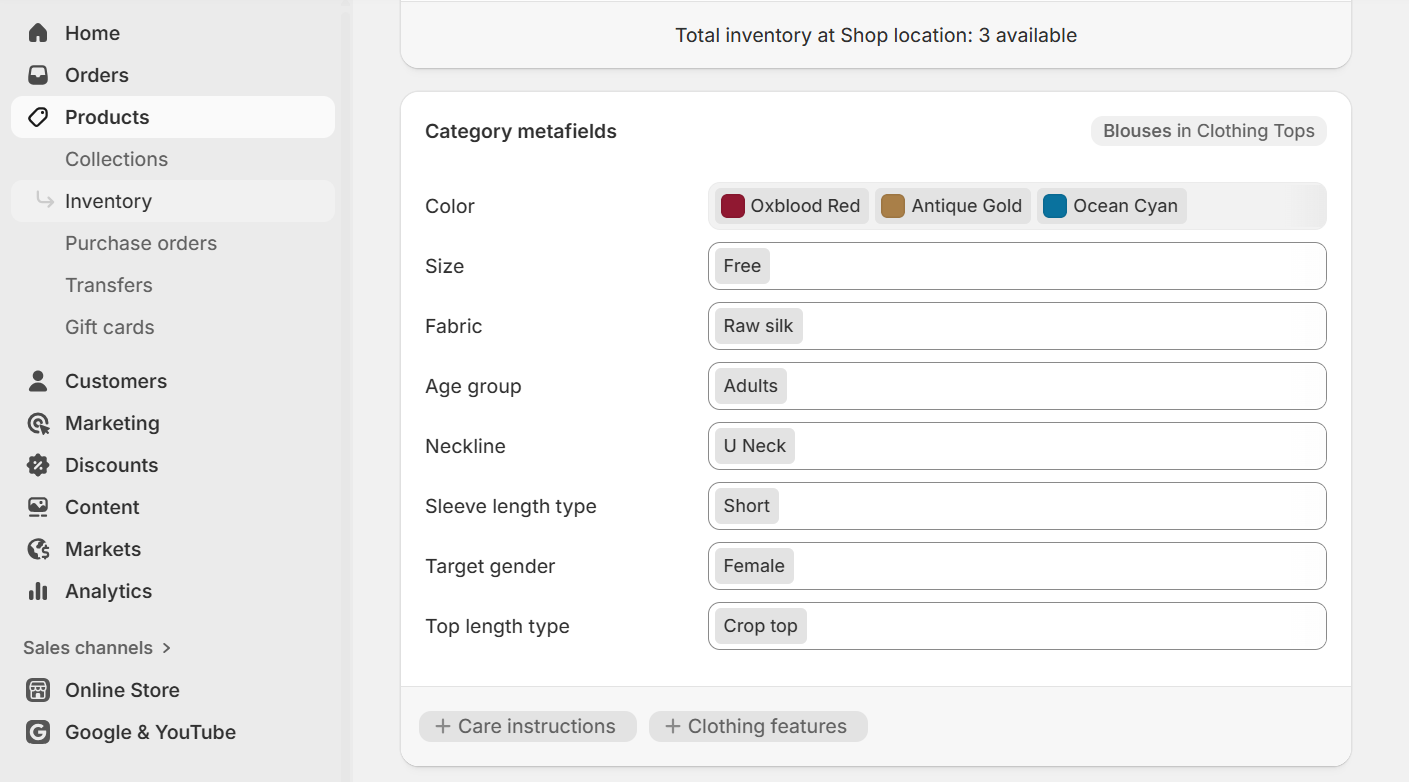The height and width of the screenshot is (782, 1409).
Task: Navigate to Collections
Action: 116,158
